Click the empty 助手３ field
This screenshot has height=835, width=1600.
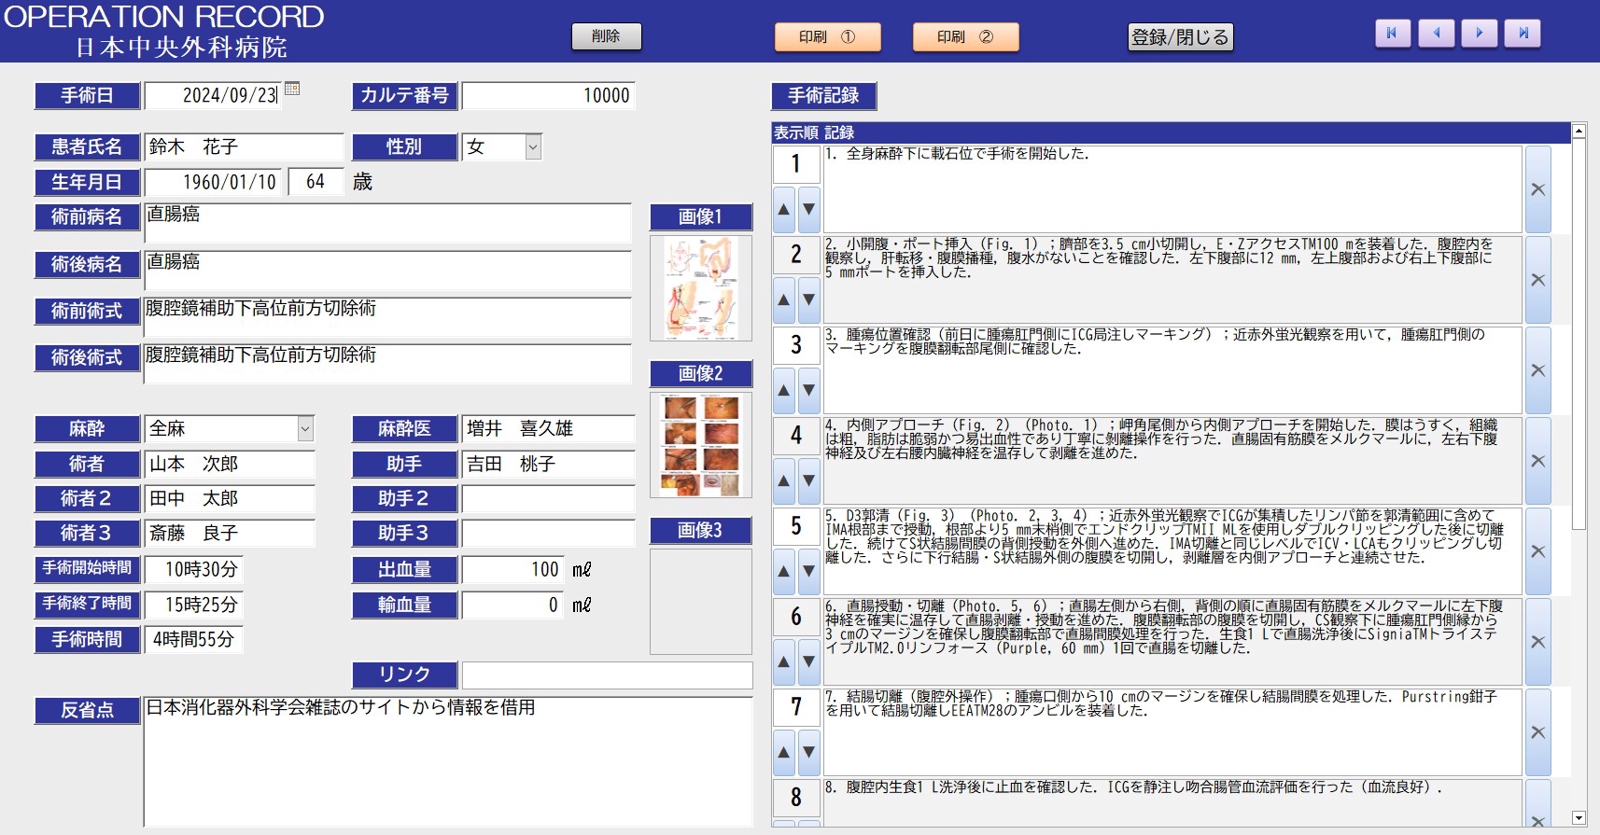pyautogui.click(x=548, y=534)
